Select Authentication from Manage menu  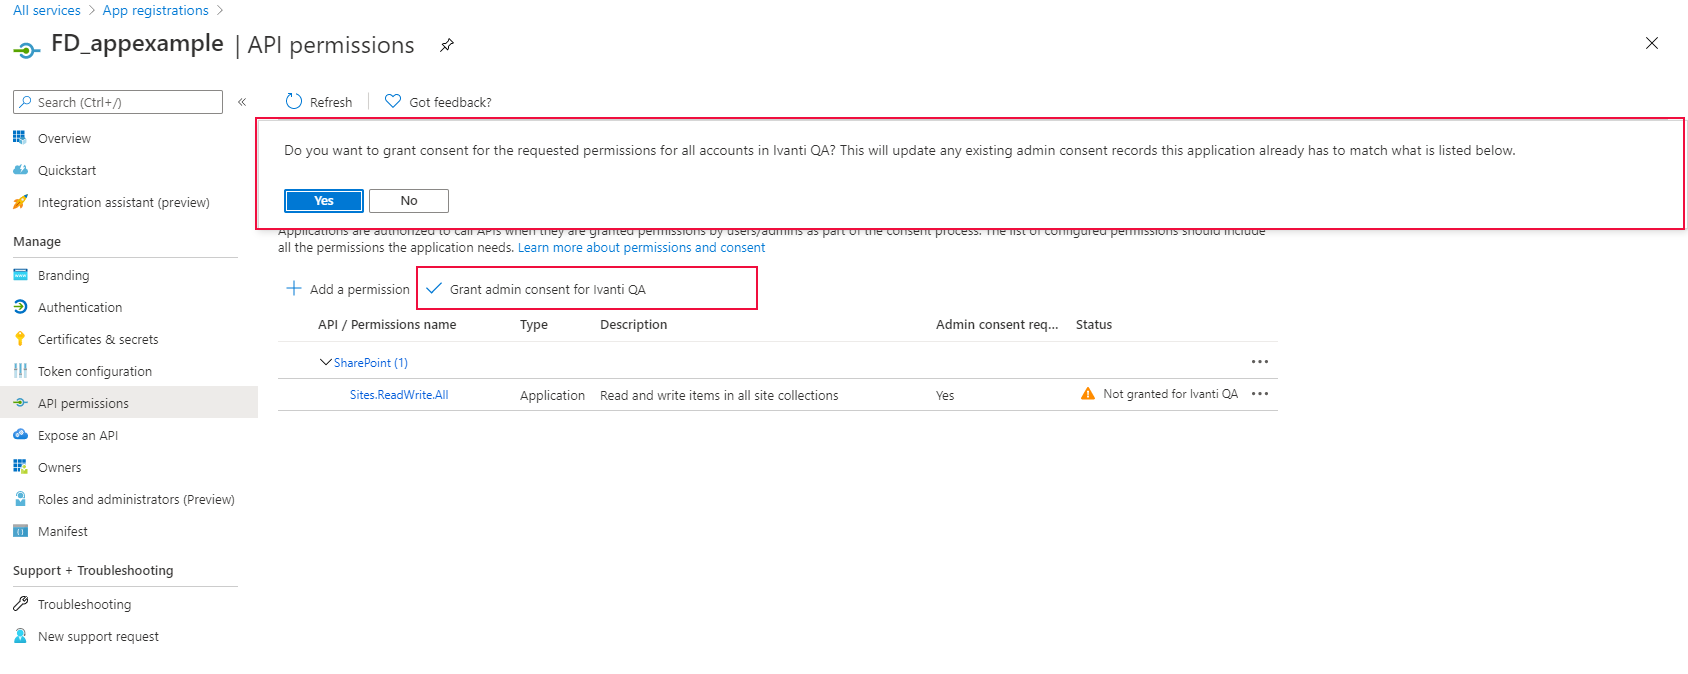(x=80, y=307)
